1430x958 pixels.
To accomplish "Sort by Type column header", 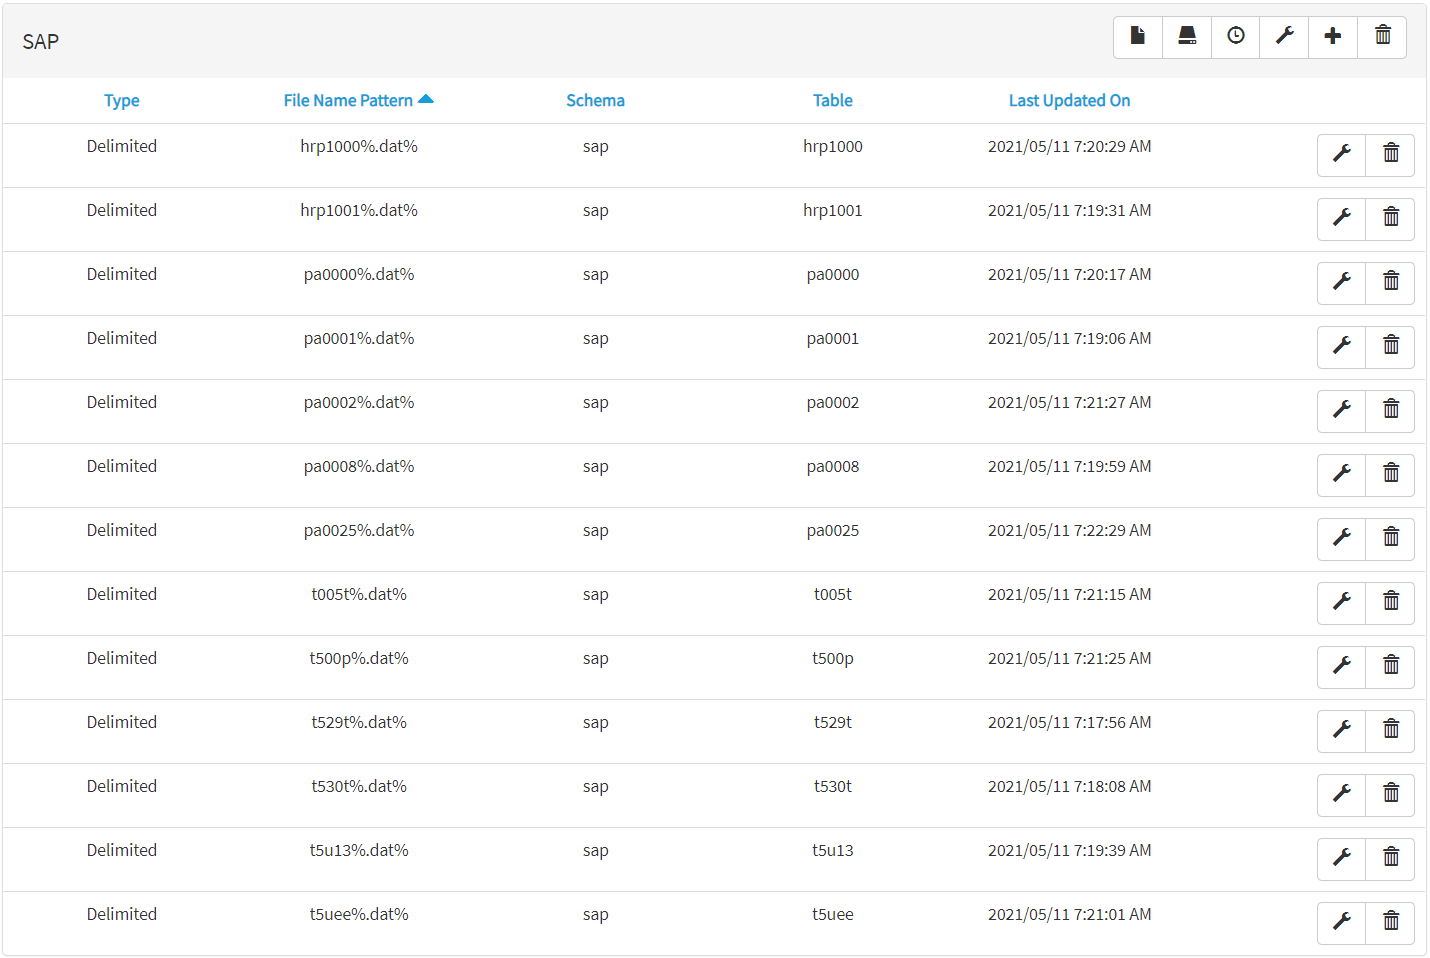I will (122, 101).
